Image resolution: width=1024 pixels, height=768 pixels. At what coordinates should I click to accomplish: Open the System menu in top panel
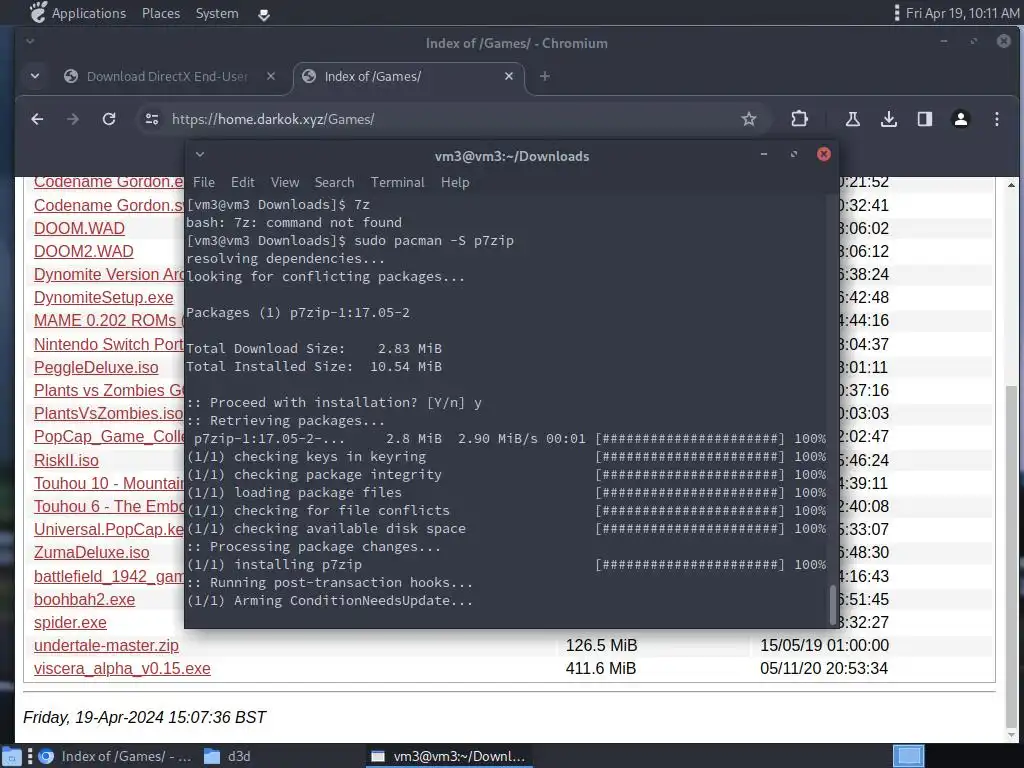tap(217, 13)
